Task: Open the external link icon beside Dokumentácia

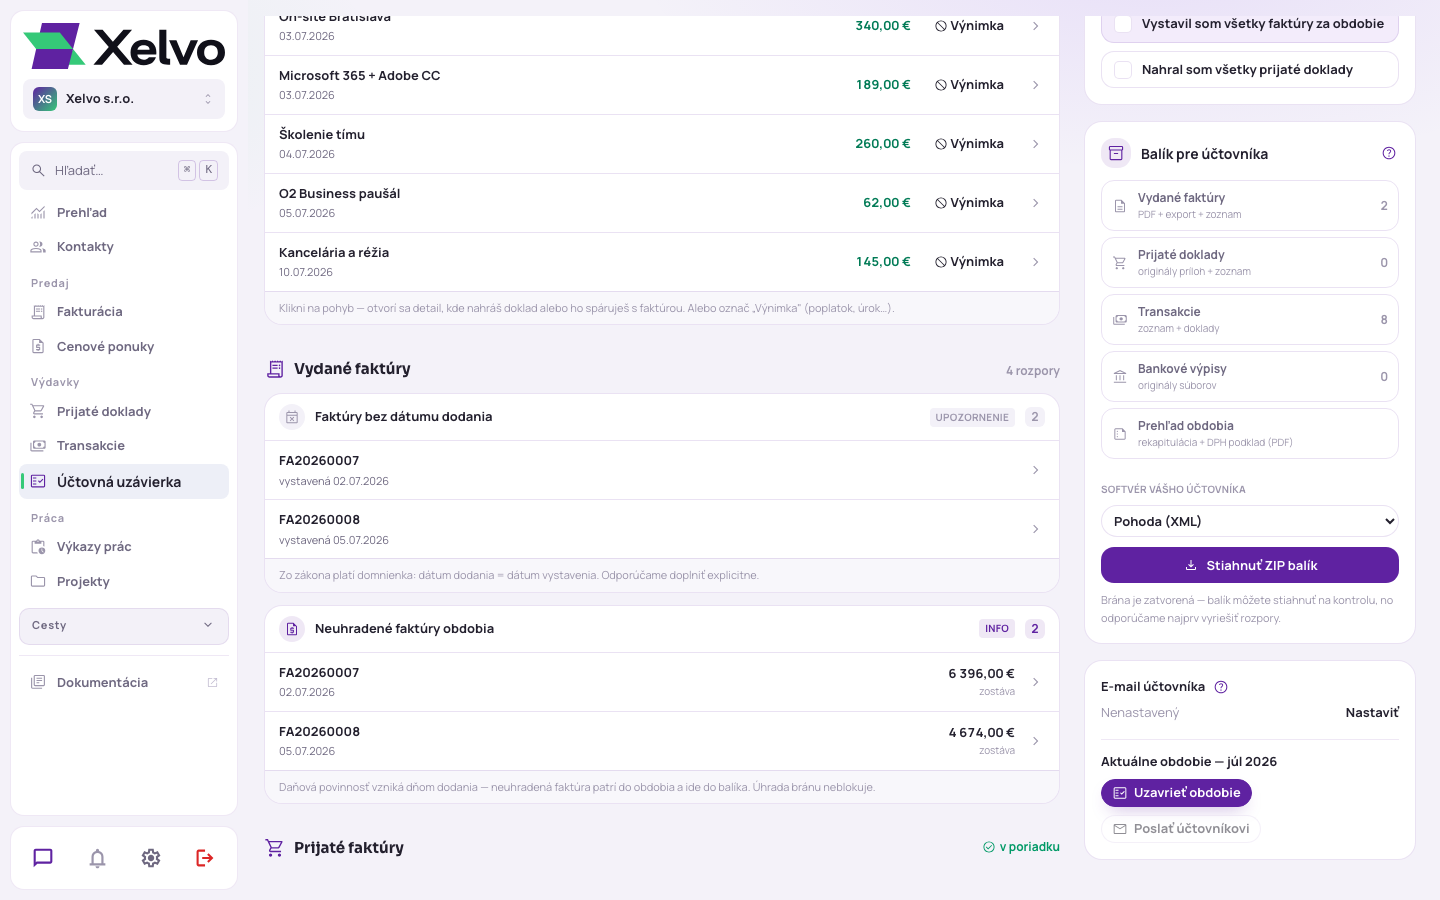Action: (x=212, y=683)
